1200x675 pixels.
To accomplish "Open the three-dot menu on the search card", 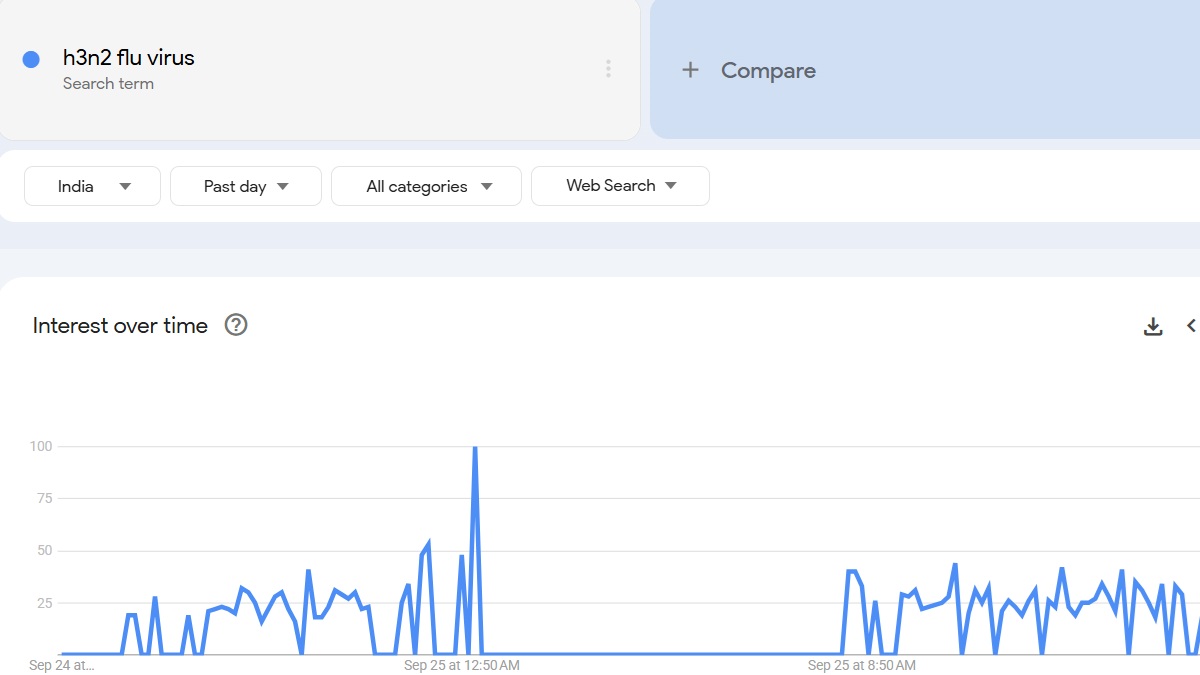I will tap(608, 68).
